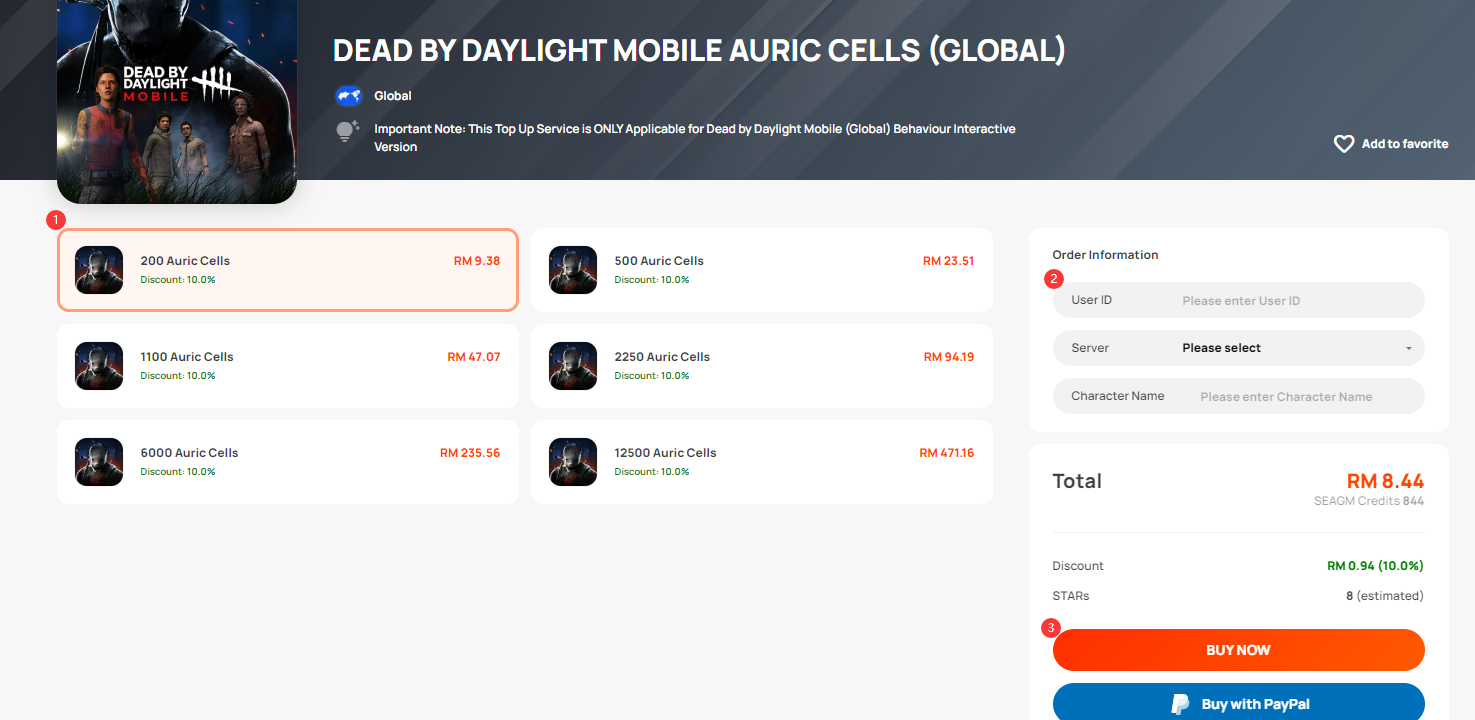This screenshot has height=720, width=1475.
Task: Click the Server dropdown arrow
Action: click(x=1408, y=349)
